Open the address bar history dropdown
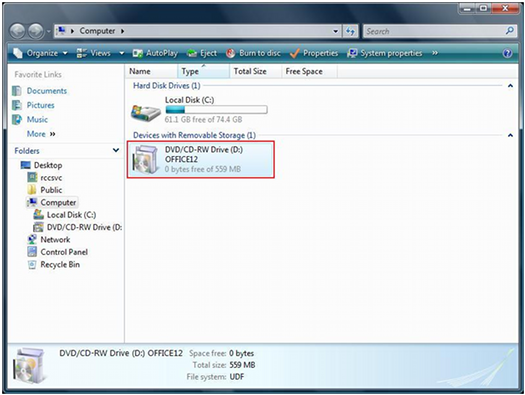The height and width of the screenshot is (395, 525). point(335,31)
